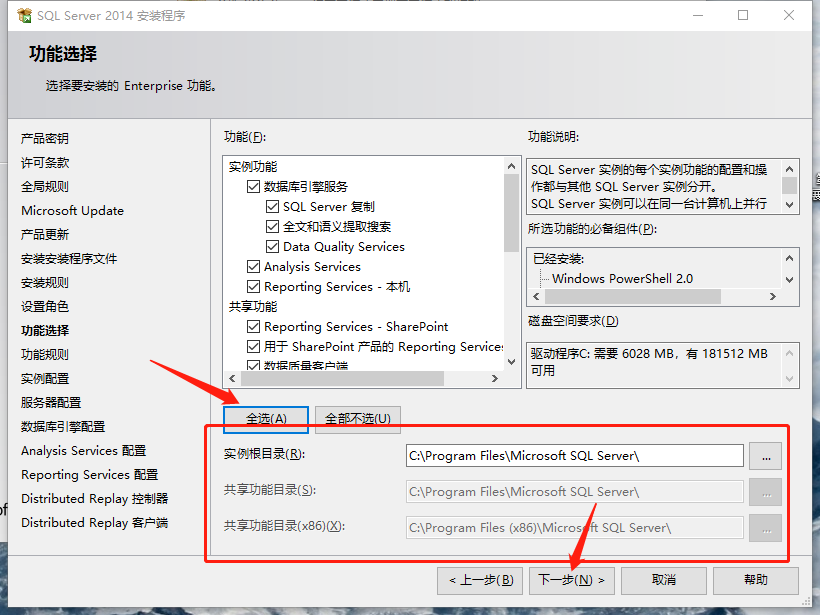Click the disk space text 驱动程序C
The width and height of the screenshot is (820, 615).
649,362
